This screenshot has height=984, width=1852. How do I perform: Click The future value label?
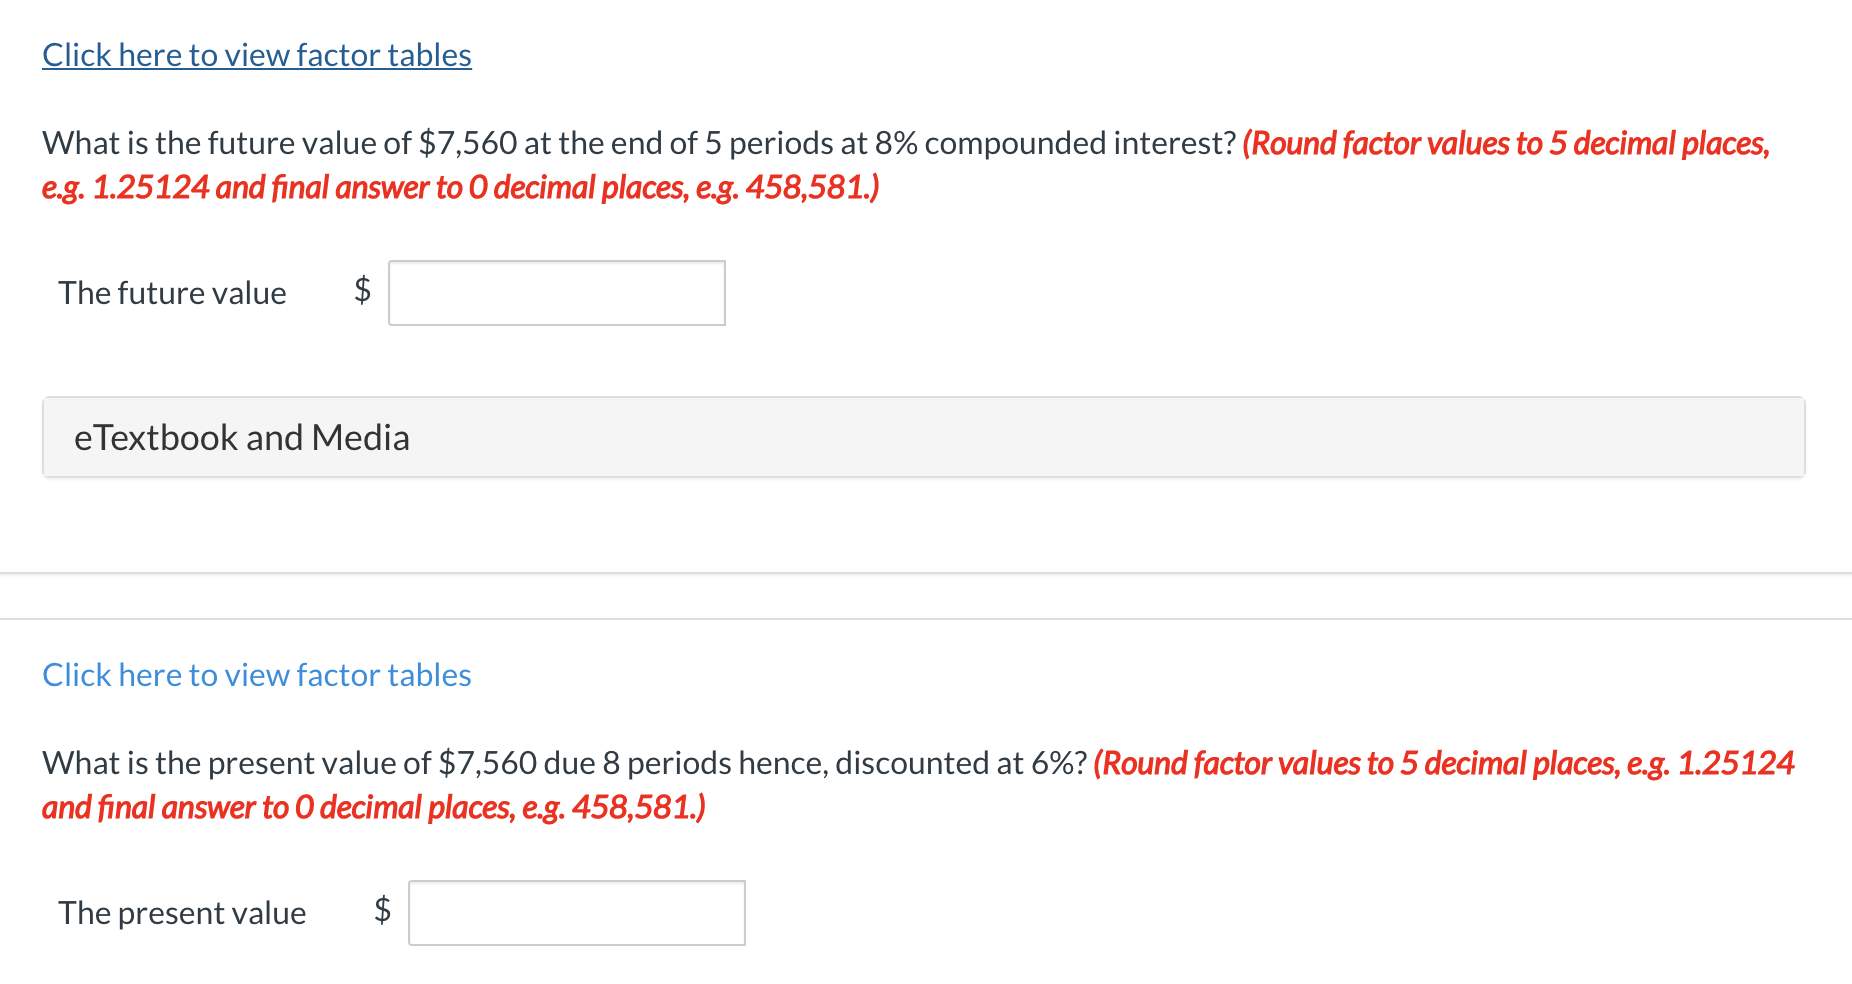click(x=172, y=292)
